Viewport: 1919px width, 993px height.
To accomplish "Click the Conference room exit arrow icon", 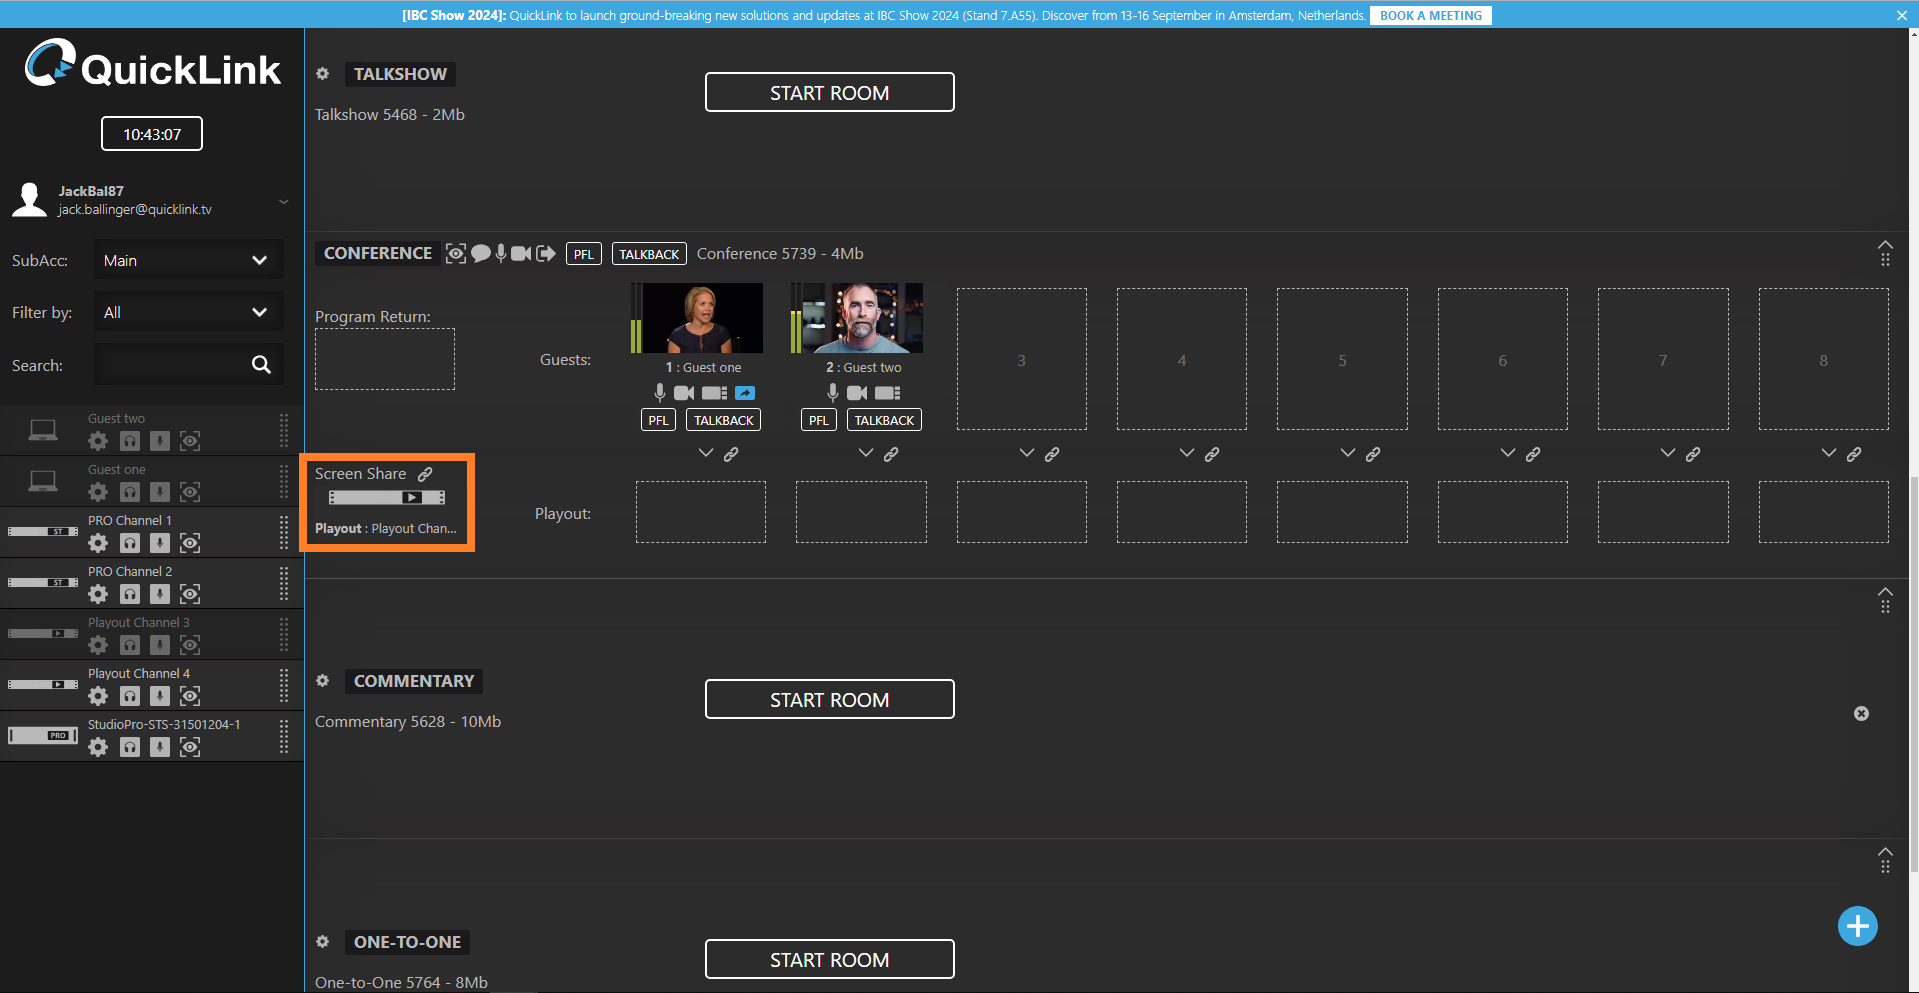I will pyautogui.click(x=545, y=254).
